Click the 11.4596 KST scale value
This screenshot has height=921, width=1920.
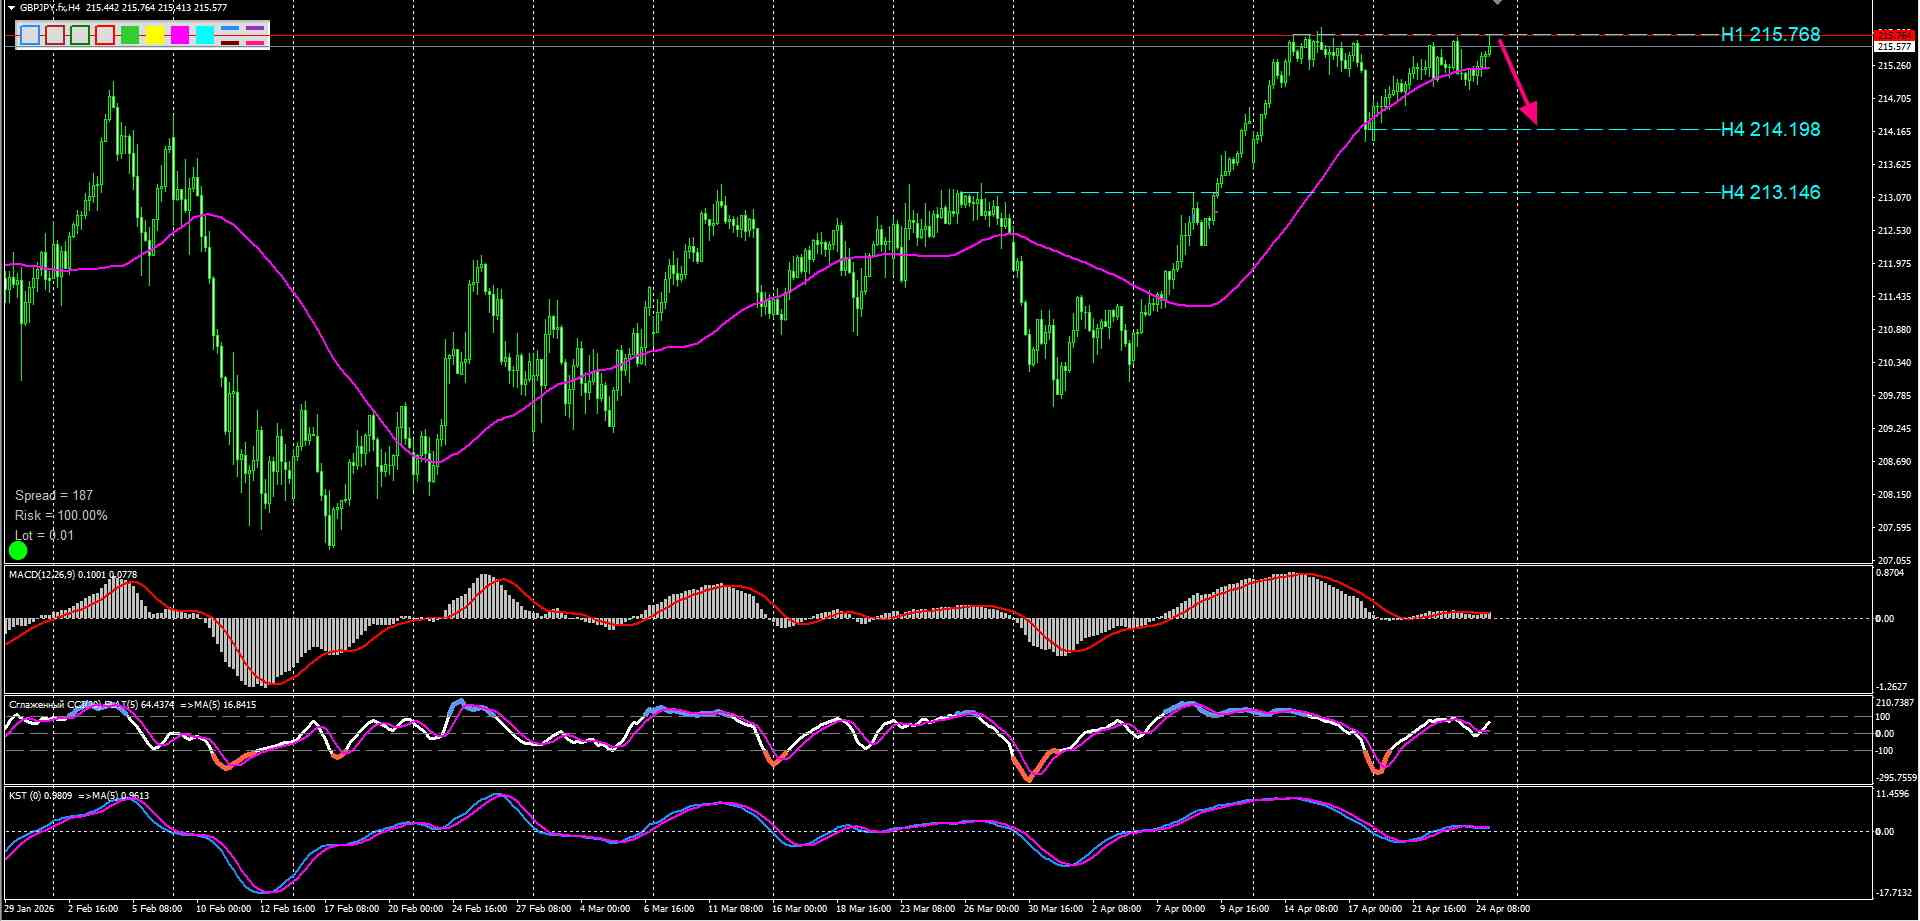pyautogui.click(x=1893, y=795)
